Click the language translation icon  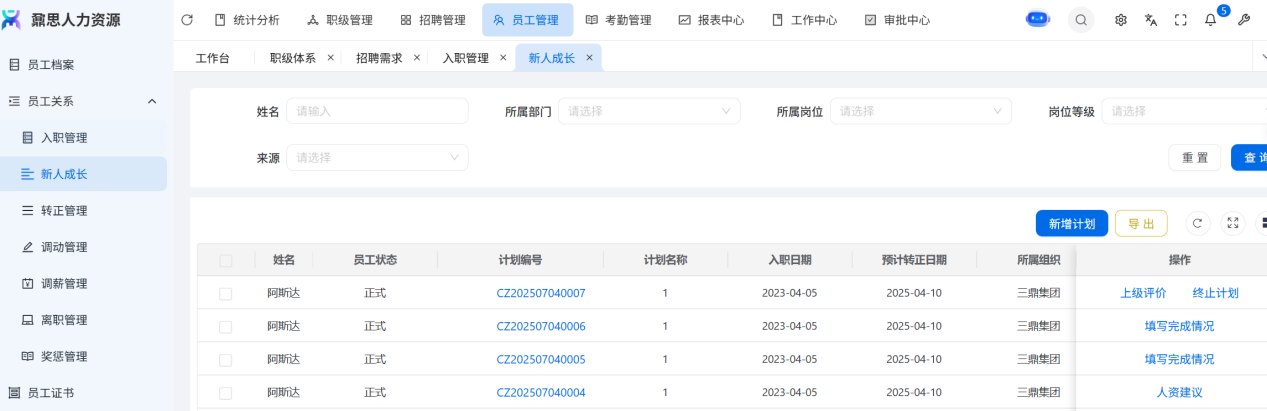1150,20
